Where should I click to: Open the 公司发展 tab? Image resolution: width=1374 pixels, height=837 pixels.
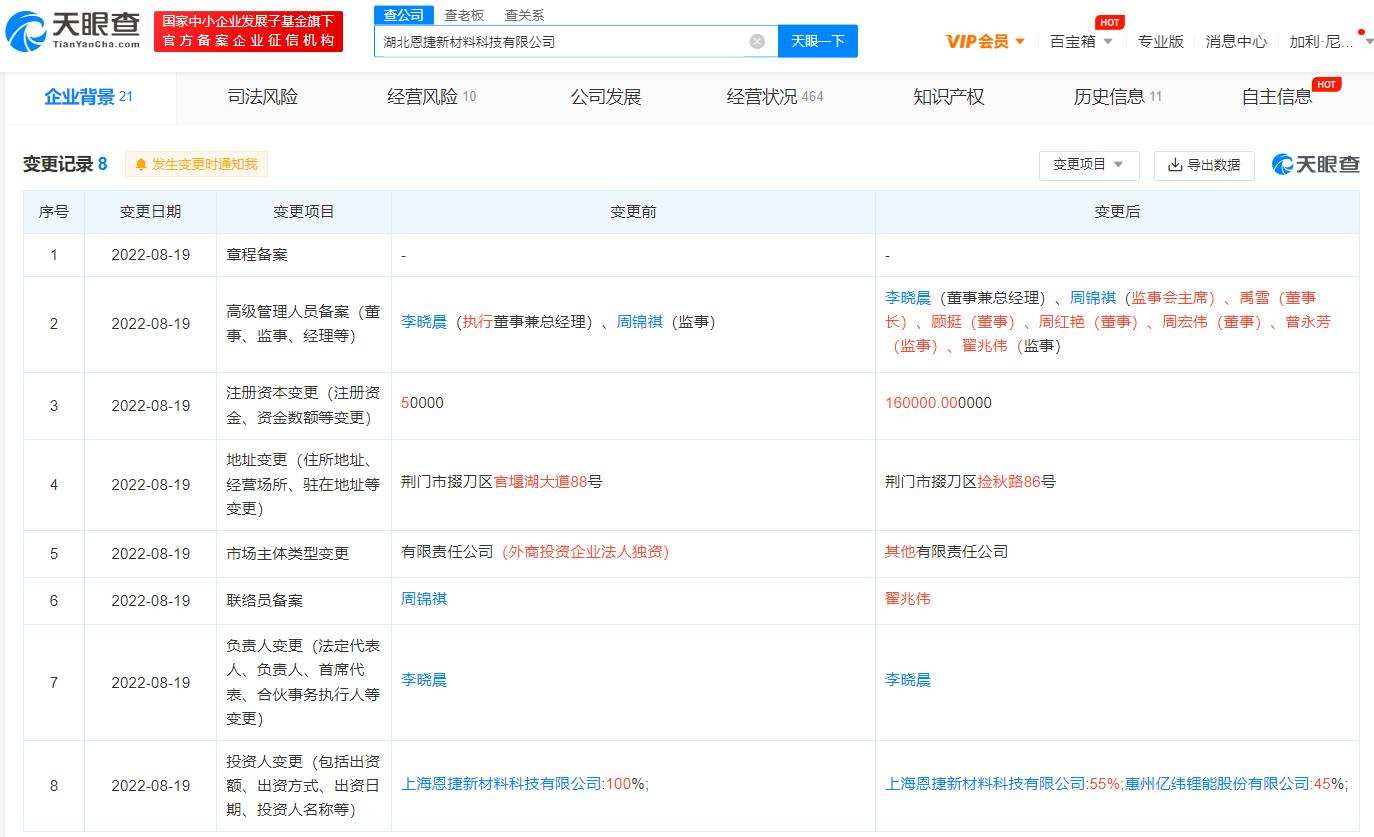click(x=606, y=97)
